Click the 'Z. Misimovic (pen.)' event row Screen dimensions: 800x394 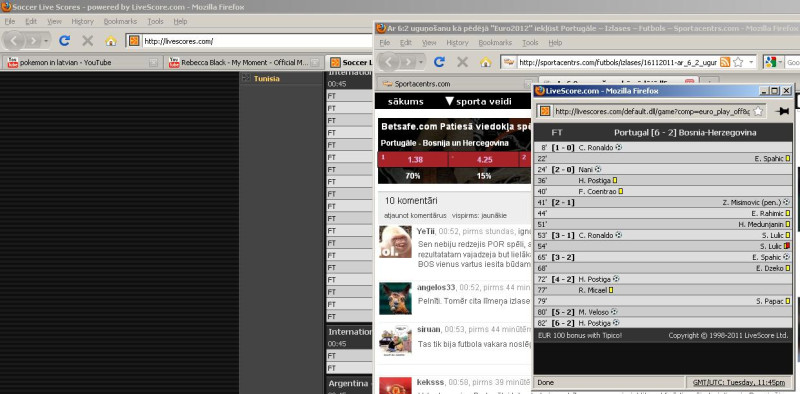pyautogui.click(x=663, y=202)
